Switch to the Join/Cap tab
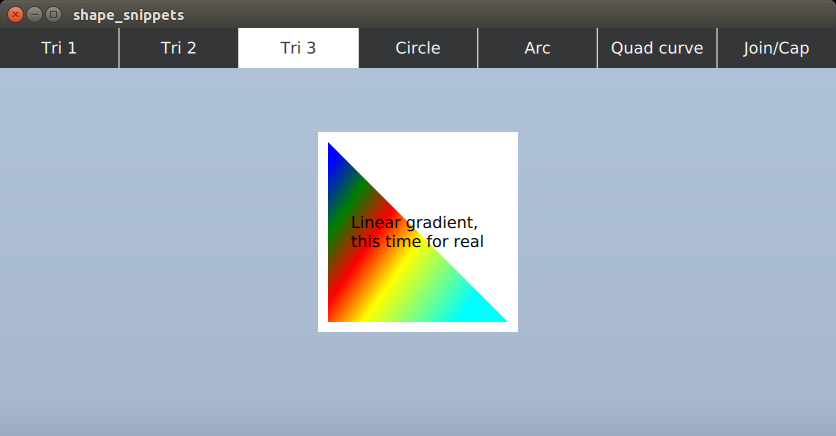The width and height of the screenshot is (836, 436). tap(776, 48)
